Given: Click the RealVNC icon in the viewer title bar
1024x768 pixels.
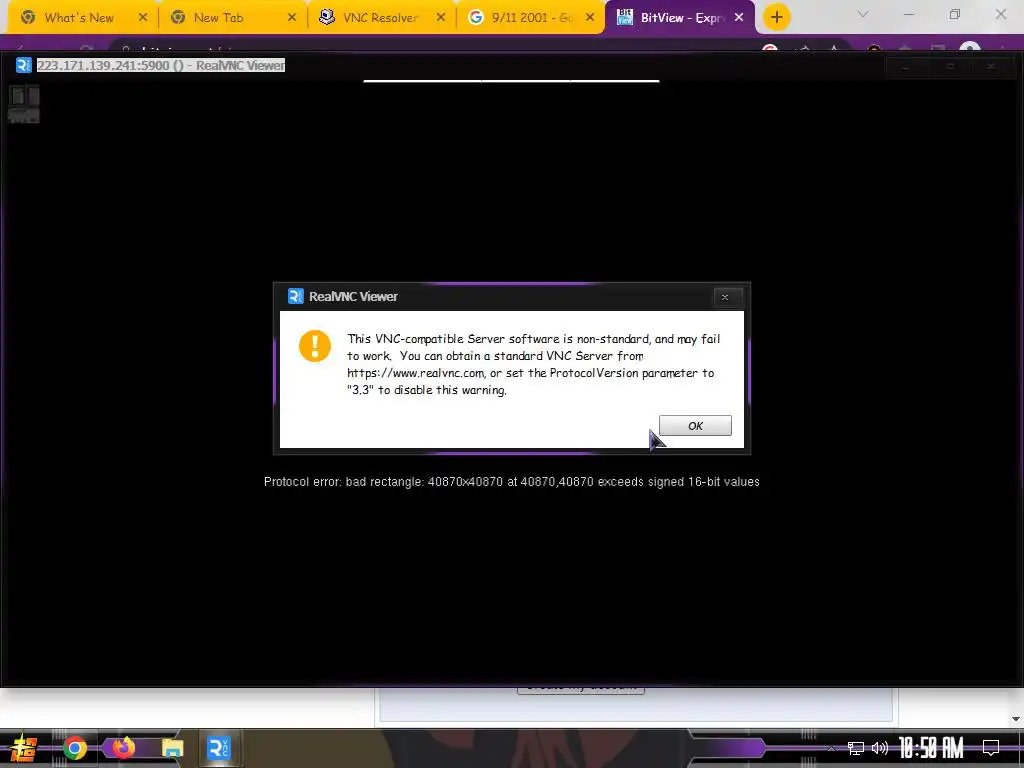Looking at the screenshot, I should click(x=24, y=65).
